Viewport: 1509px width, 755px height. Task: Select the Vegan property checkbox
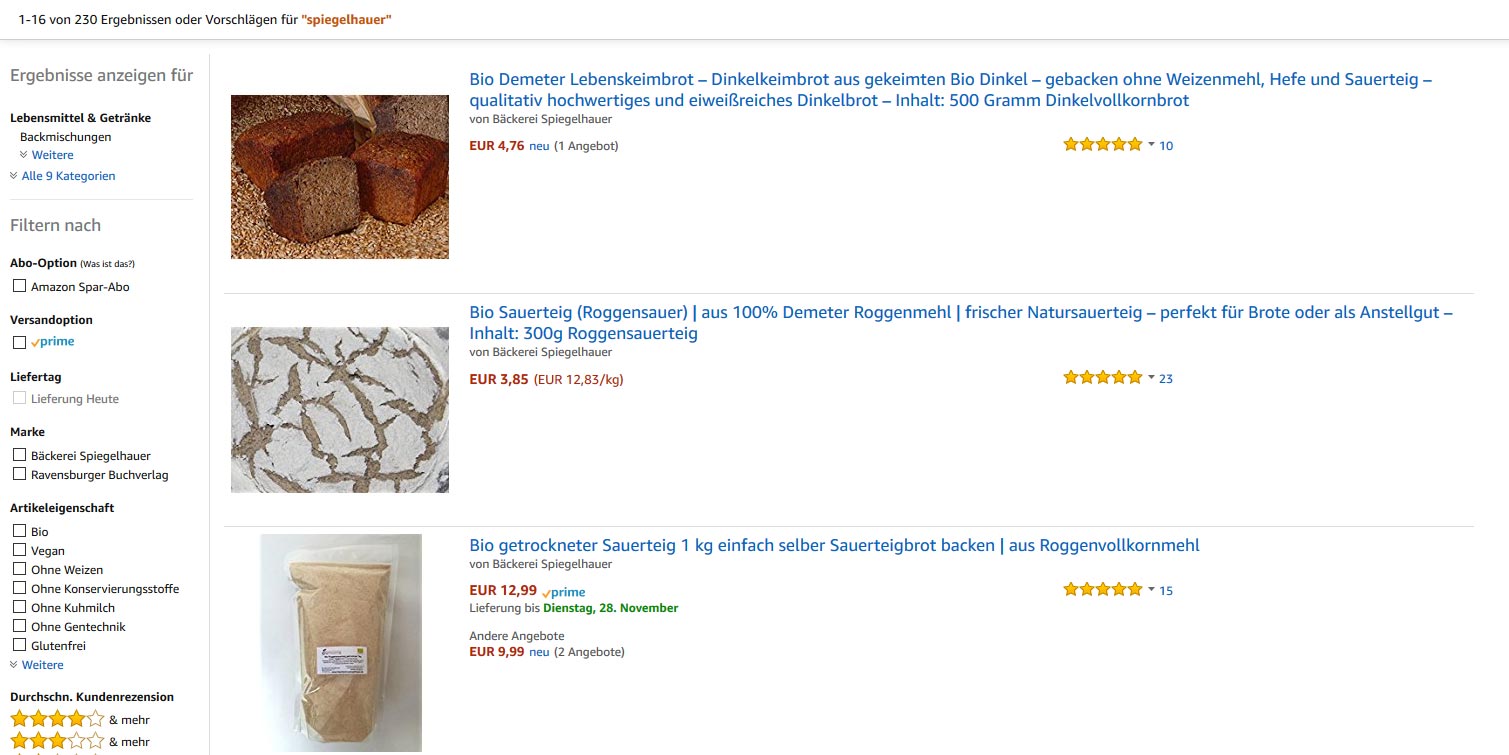19,550
